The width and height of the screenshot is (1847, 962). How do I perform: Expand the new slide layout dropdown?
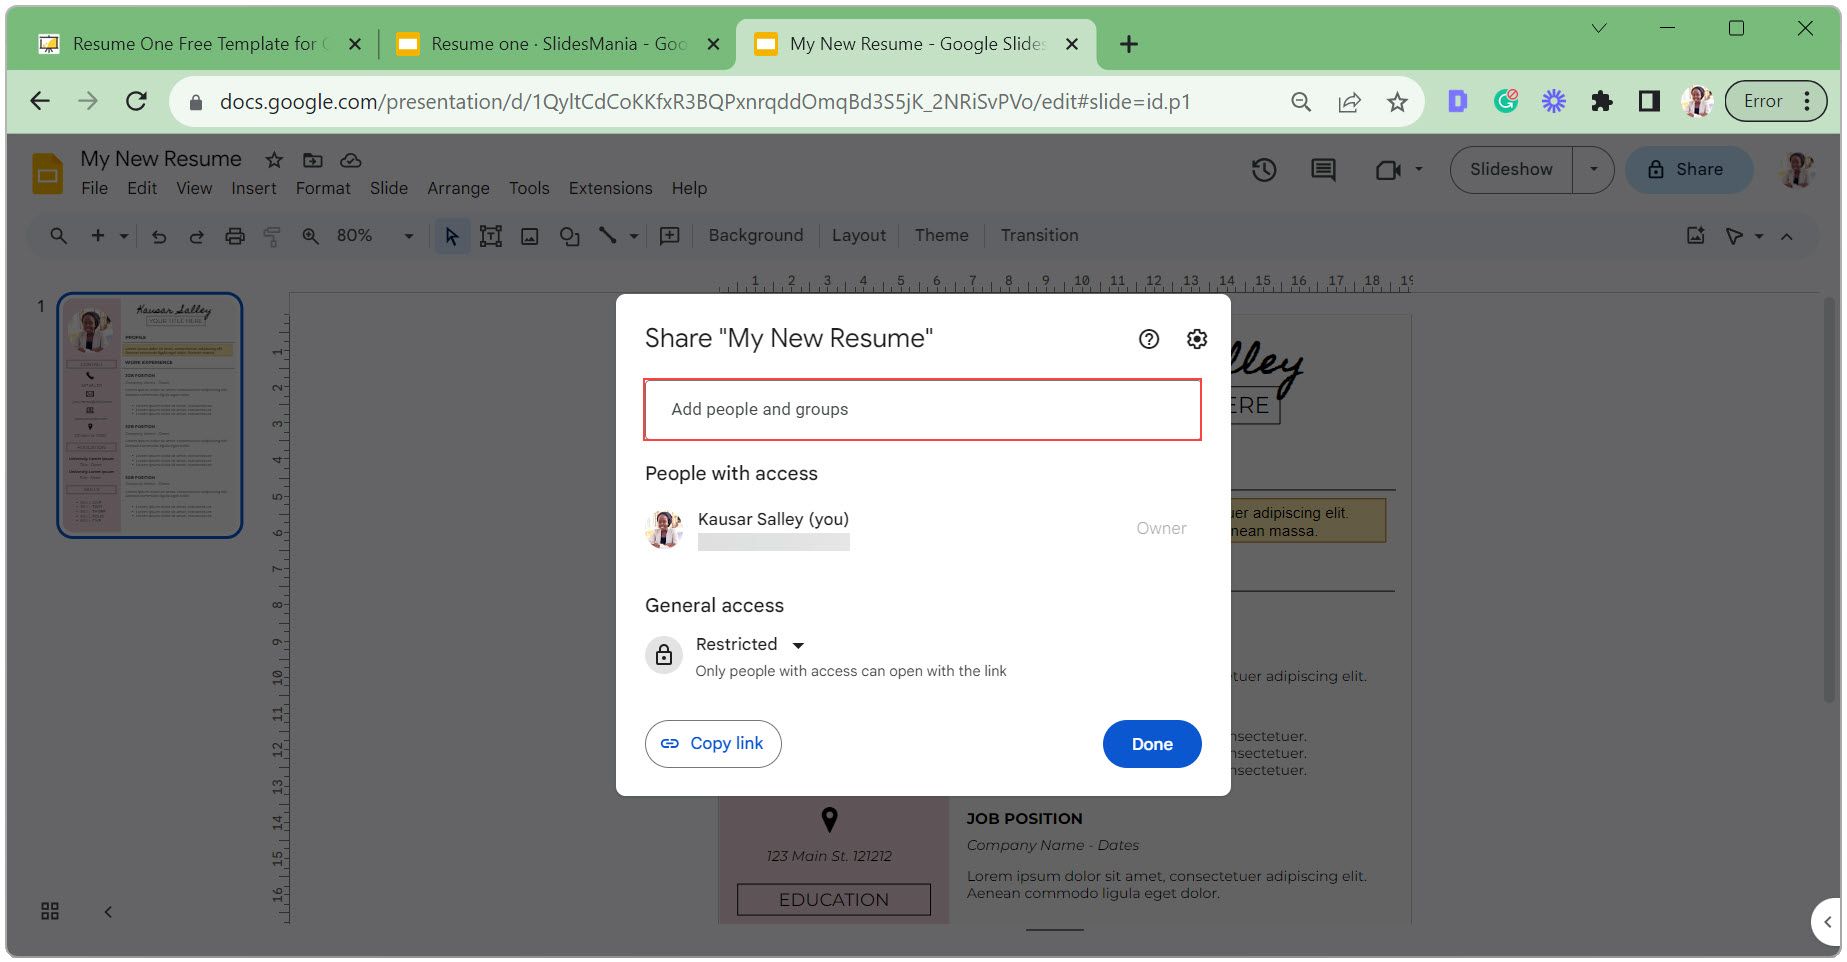pyautogui.click(x=124, y=236)
